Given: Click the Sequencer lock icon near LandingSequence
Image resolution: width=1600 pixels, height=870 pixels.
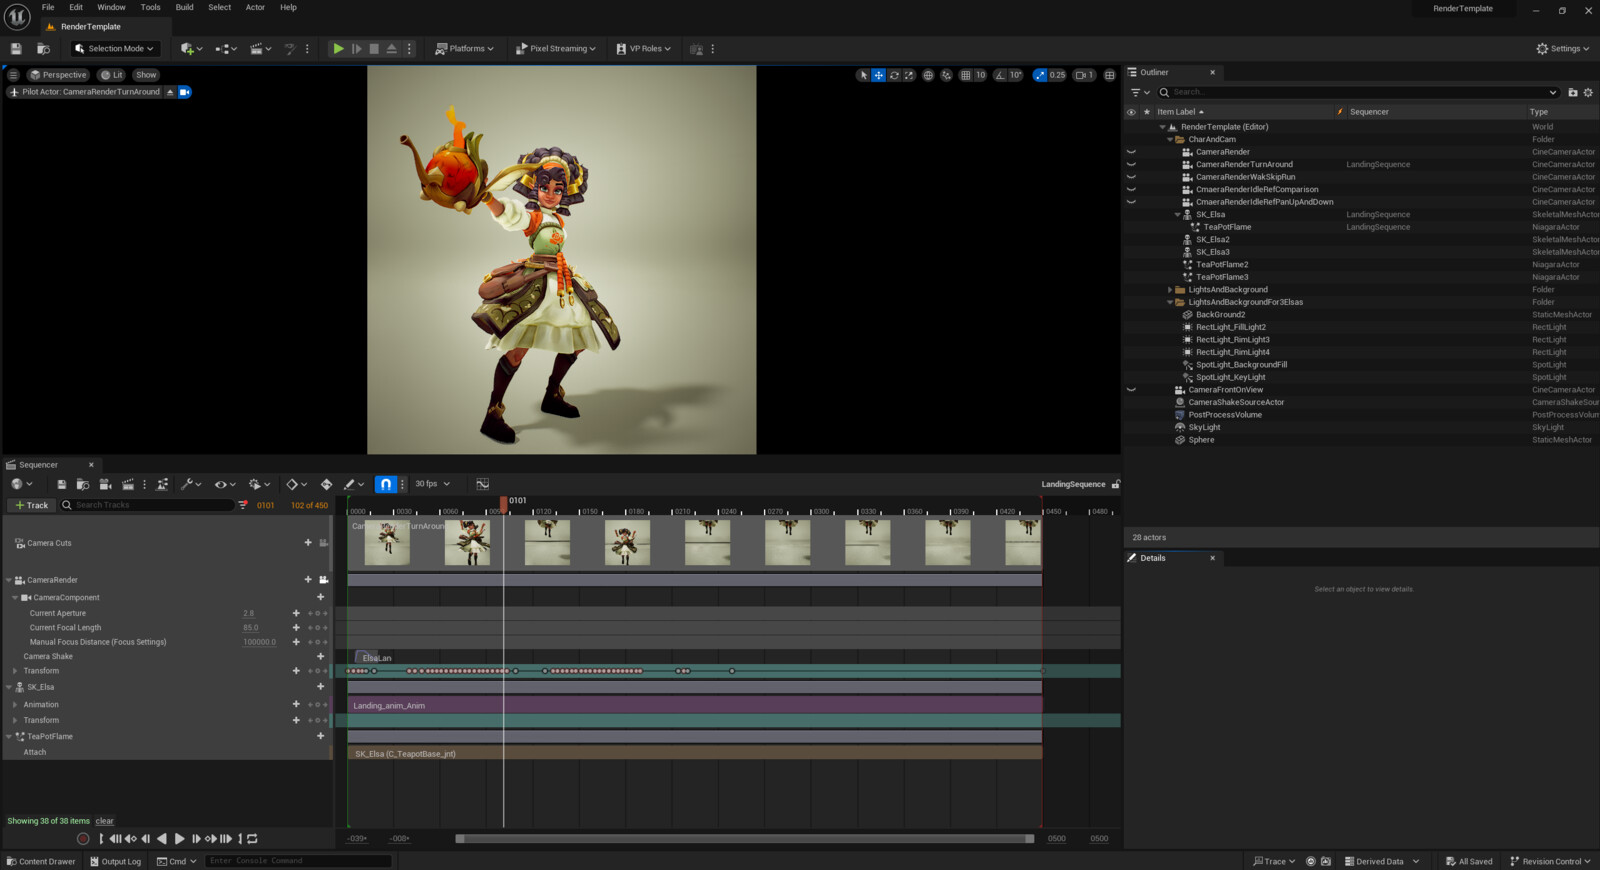Looking at the screenshot, I should (x=1116, y=484).
